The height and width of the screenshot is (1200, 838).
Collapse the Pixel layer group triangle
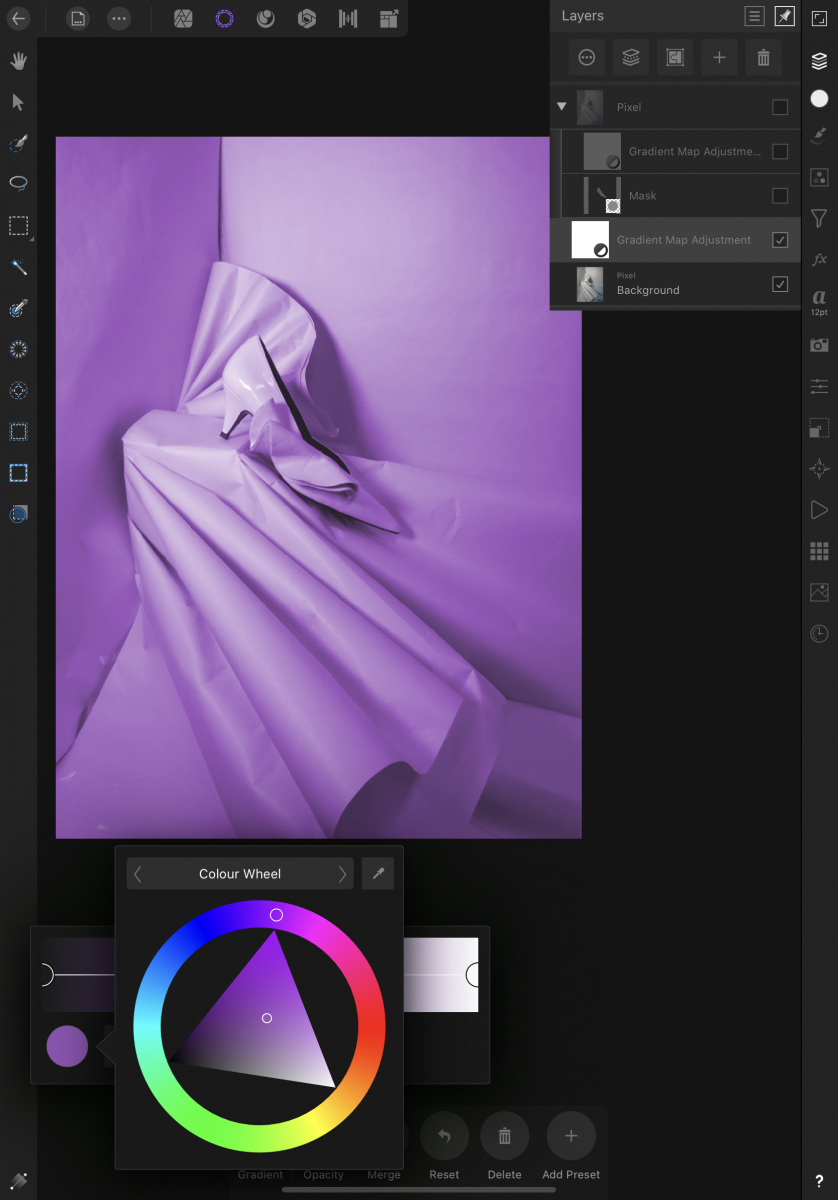pos(562,107)
